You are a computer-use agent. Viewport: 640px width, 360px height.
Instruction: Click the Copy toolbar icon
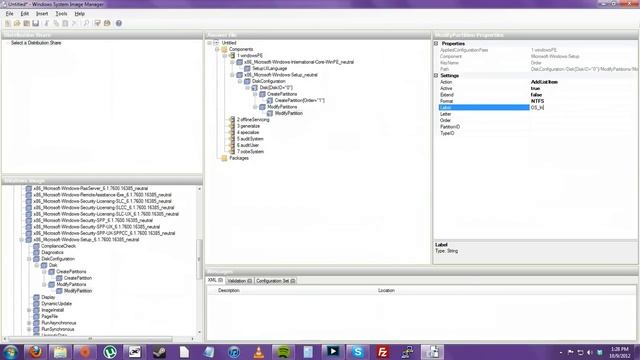point(56,23)
